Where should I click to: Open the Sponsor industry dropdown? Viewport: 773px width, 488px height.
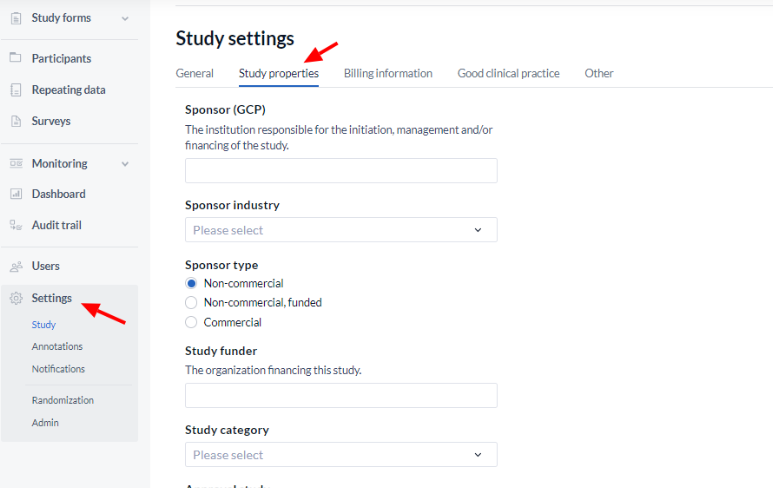341,230
